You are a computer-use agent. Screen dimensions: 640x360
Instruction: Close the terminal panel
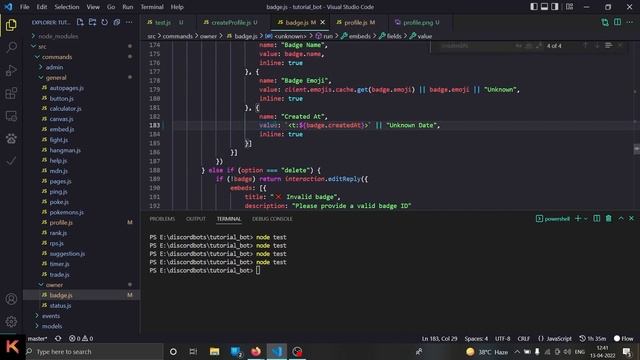631,219
